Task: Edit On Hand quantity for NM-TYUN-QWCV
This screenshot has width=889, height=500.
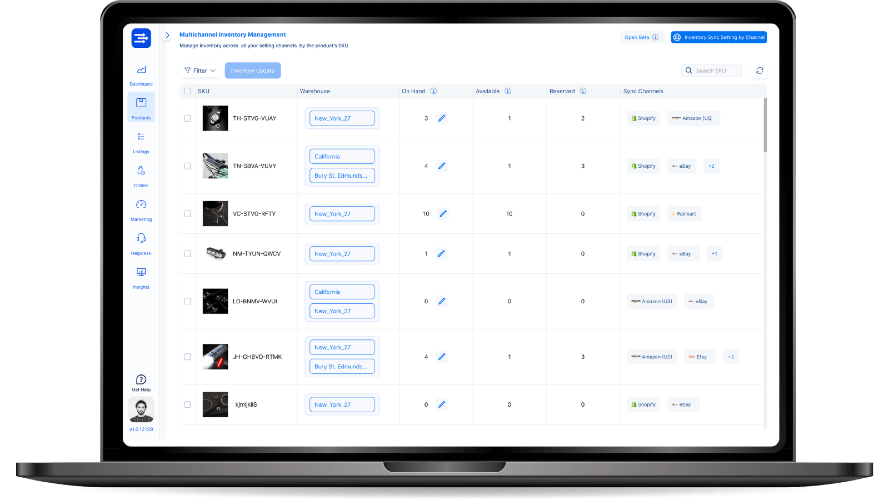Action: coord(441,254)
